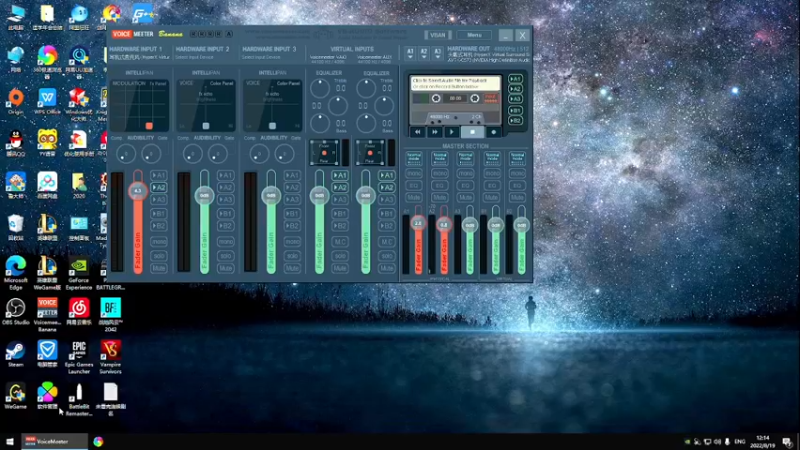This screenshot has height=450, width=800.
Task: Click Hardware Input 1 fader knob
Action: 138,191
